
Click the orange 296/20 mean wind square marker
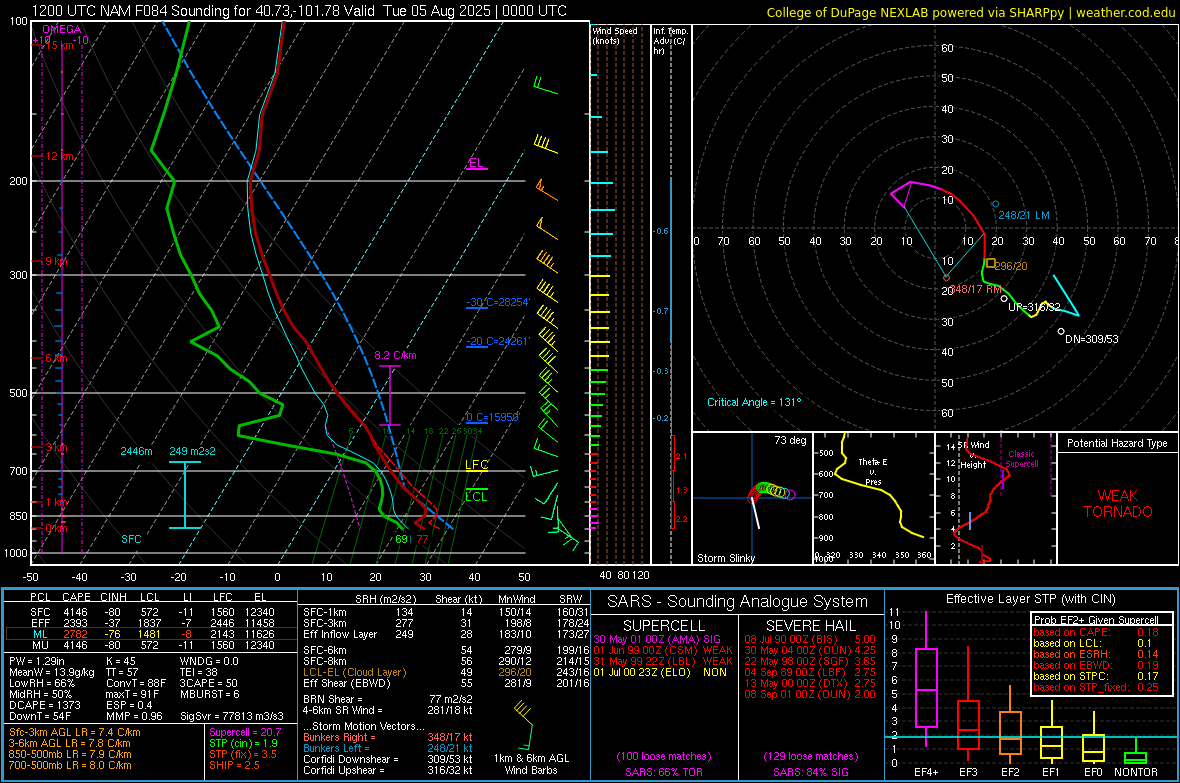990,264
